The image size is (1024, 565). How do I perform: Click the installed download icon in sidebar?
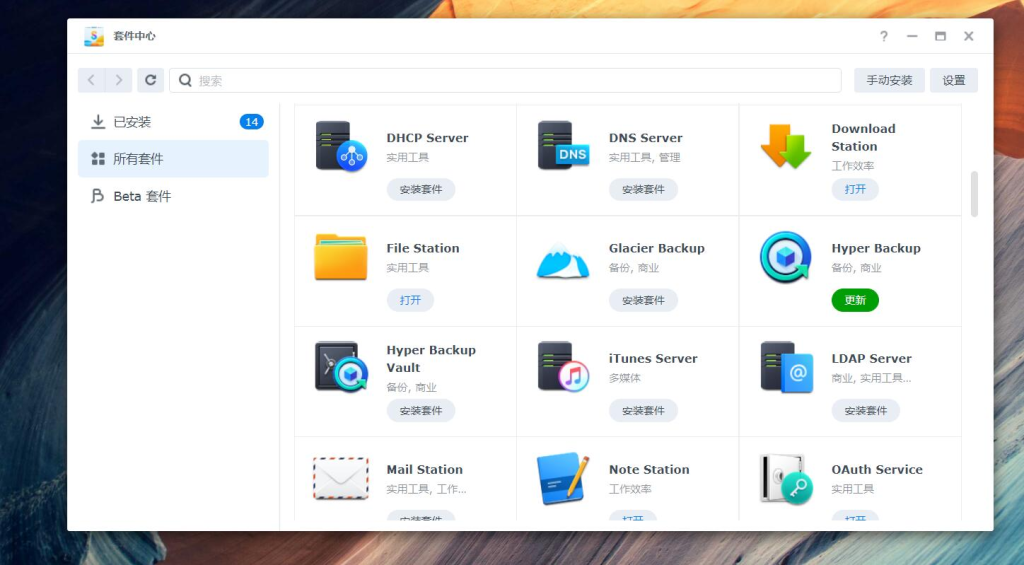tap(98, 121)
